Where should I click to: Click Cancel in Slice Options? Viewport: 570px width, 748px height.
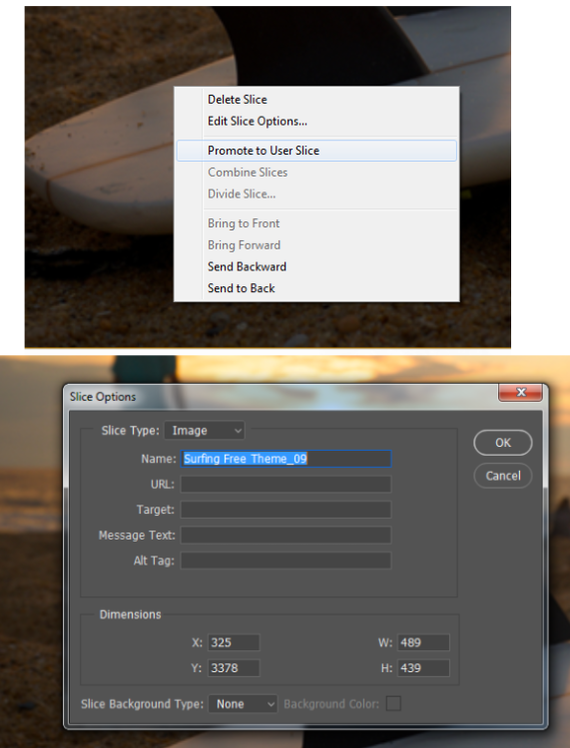[x=503, y=476]
